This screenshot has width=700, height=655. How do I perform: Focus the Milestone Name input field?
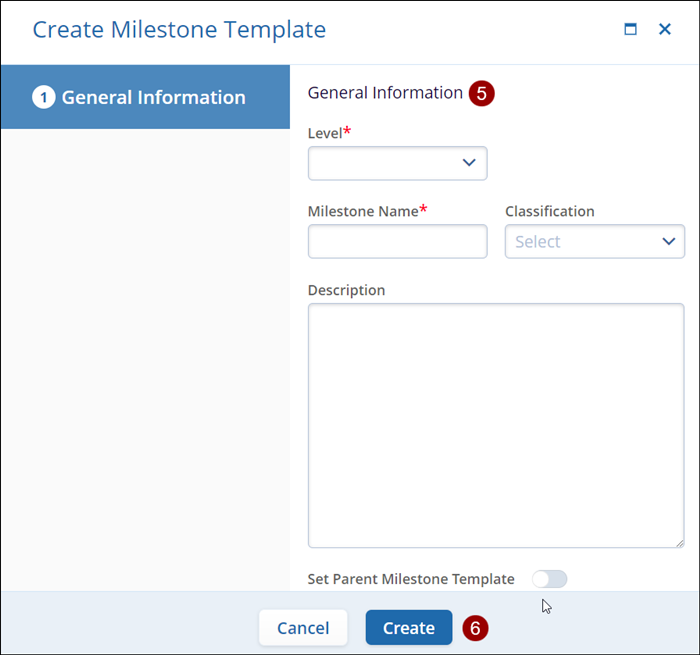pyautogui.click(x=397, y=241)
